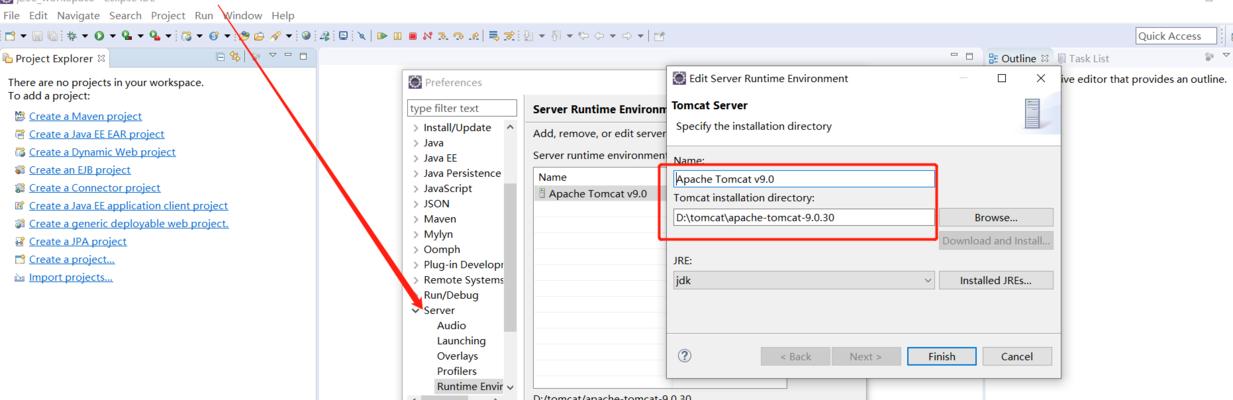Expand the Java Persistence preferences node

(416, 173)
